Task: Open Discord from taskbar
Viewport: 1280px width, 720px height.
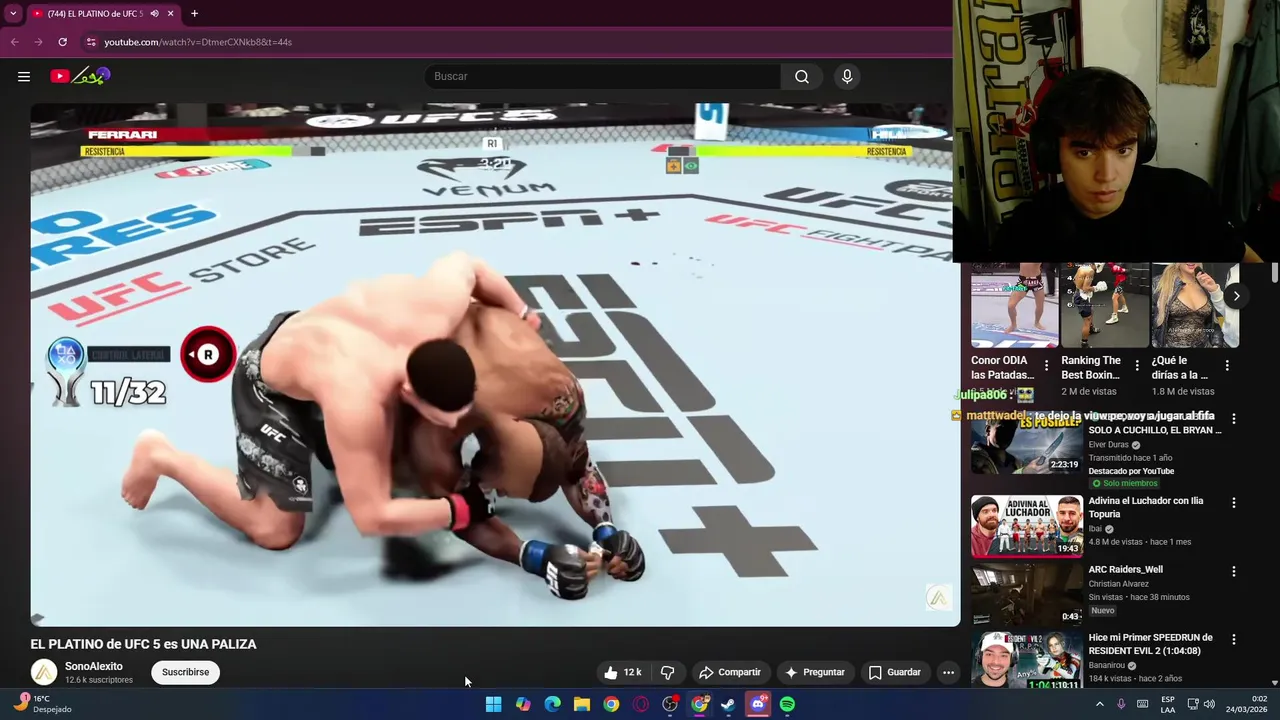Action: [758, 704]
